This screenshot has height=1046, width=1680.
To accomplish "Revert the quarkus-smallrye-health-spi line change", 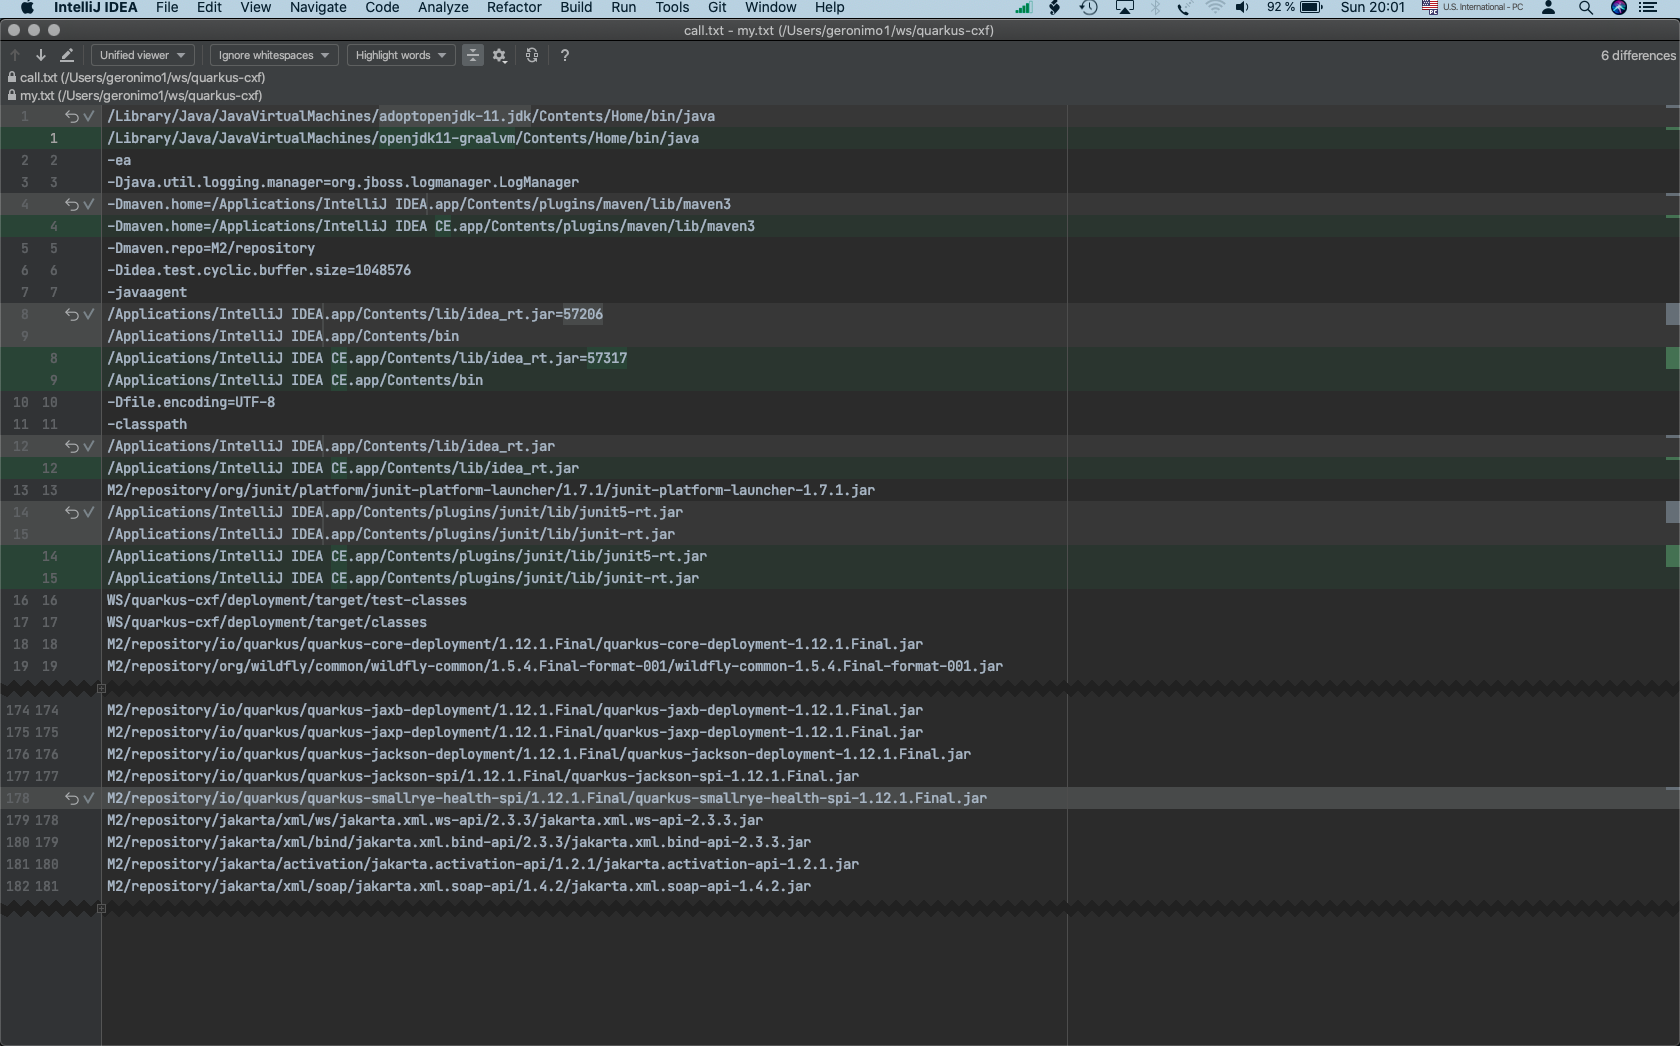I will tap(72, 798).
